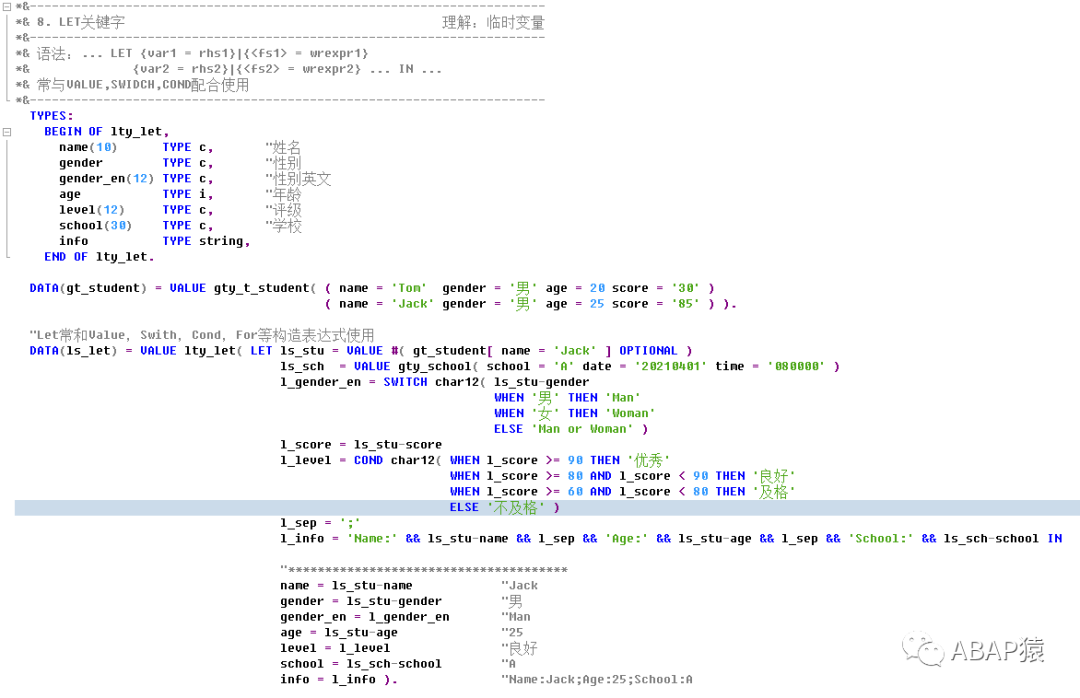Click the '20210401' date literal
The image size is (1080, 698).
[670, 367]
